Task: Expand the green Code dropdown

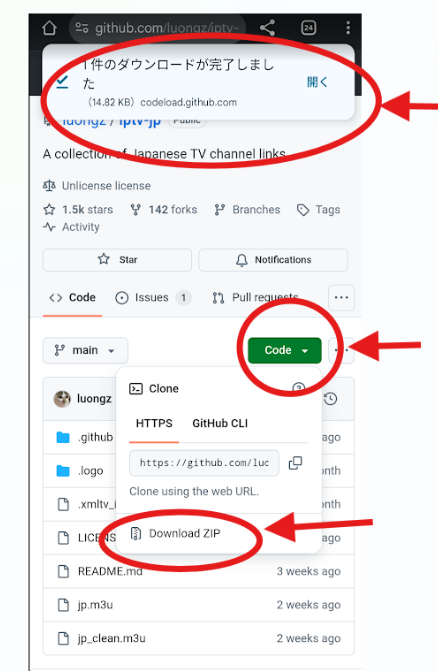Action: (x=284, y=350)
